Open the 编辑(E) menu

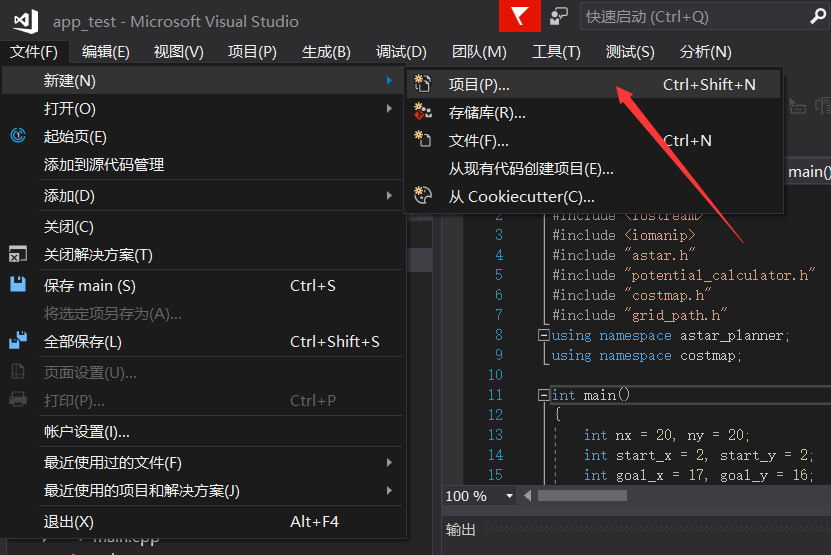pyautogui.click(x=106, y=52)
